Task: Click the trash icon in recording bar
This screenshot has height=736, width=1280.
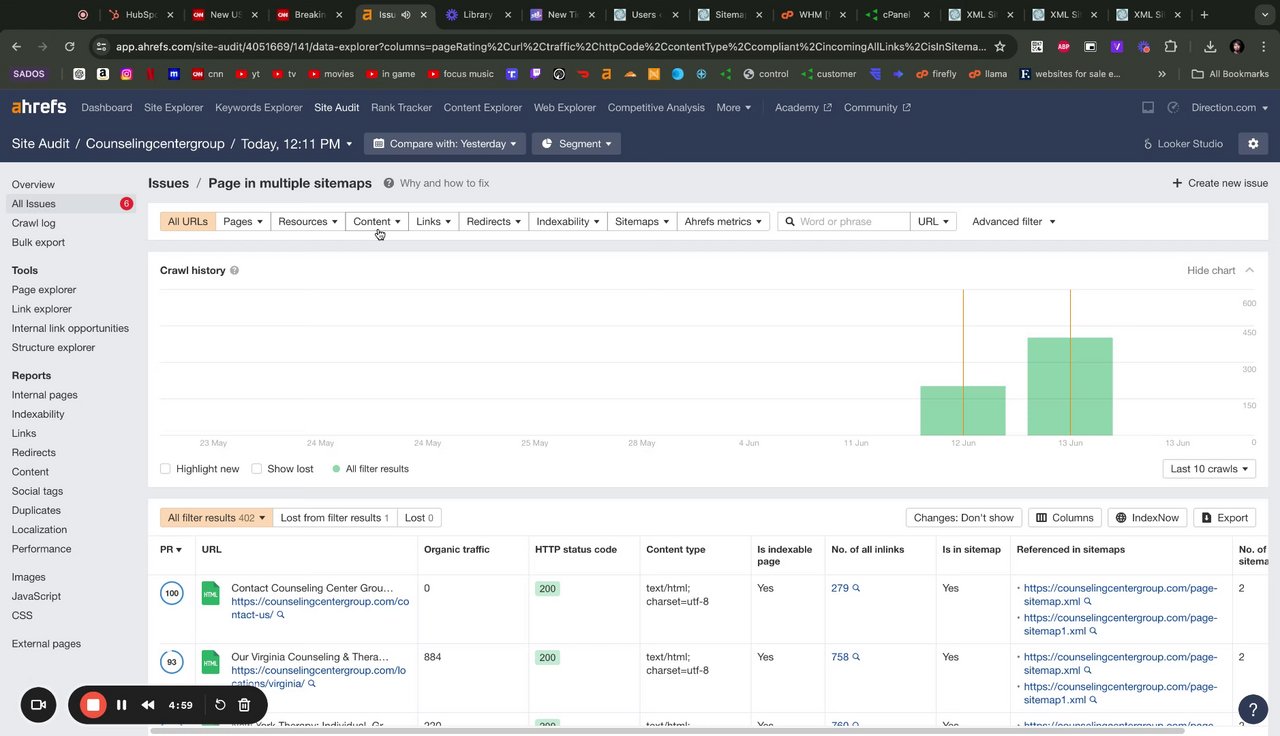Action: click(244, 705)
